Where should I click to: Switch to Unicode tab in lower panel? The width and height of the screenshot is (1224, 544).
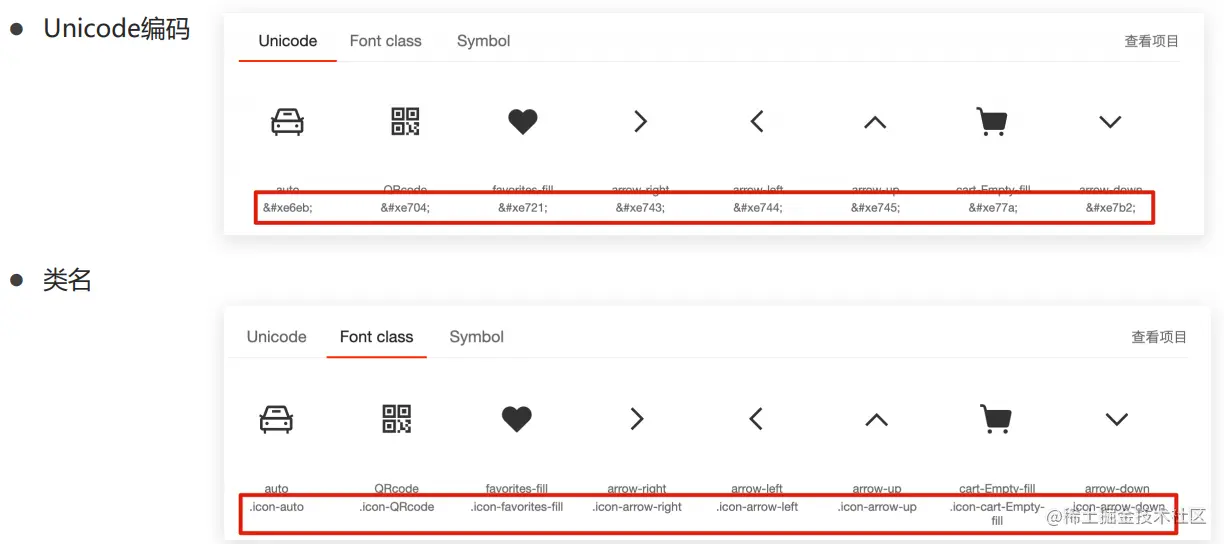click(x=276, y=337)
